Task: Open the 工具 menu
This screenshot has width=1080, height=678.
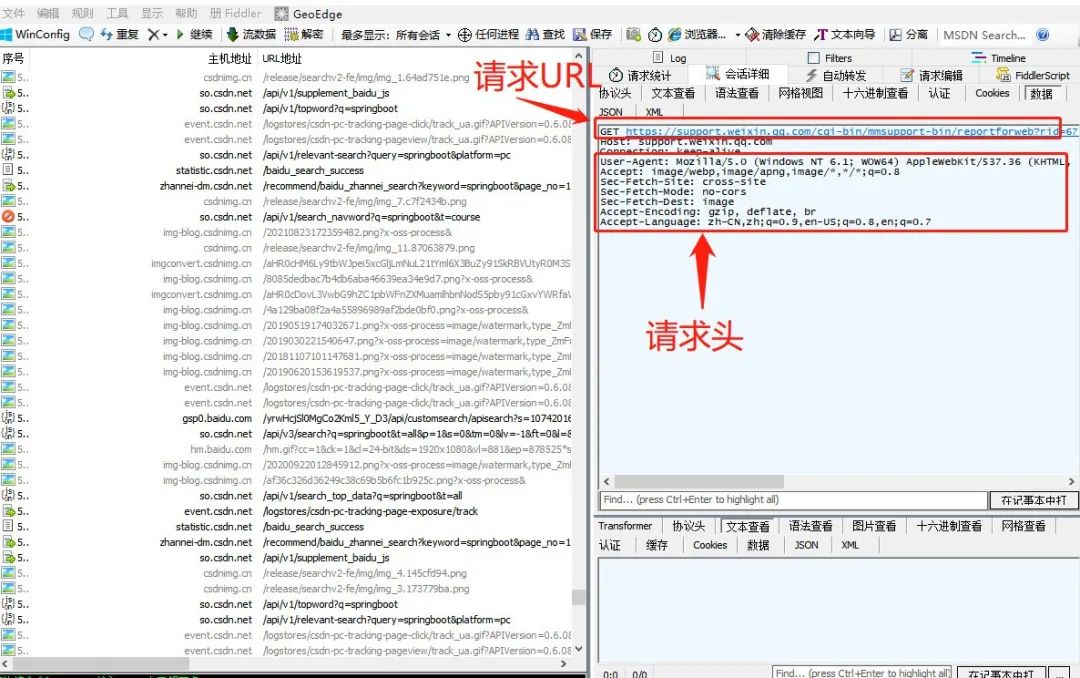Action: 117,13
